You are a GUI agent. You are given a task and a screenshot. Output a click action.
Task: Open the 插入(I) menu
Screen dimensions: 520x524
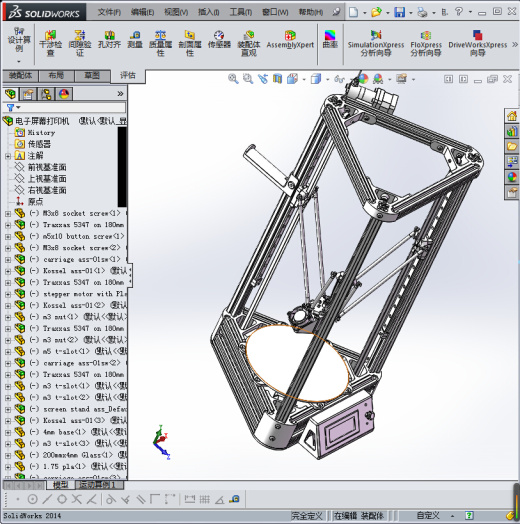point(209,12)
